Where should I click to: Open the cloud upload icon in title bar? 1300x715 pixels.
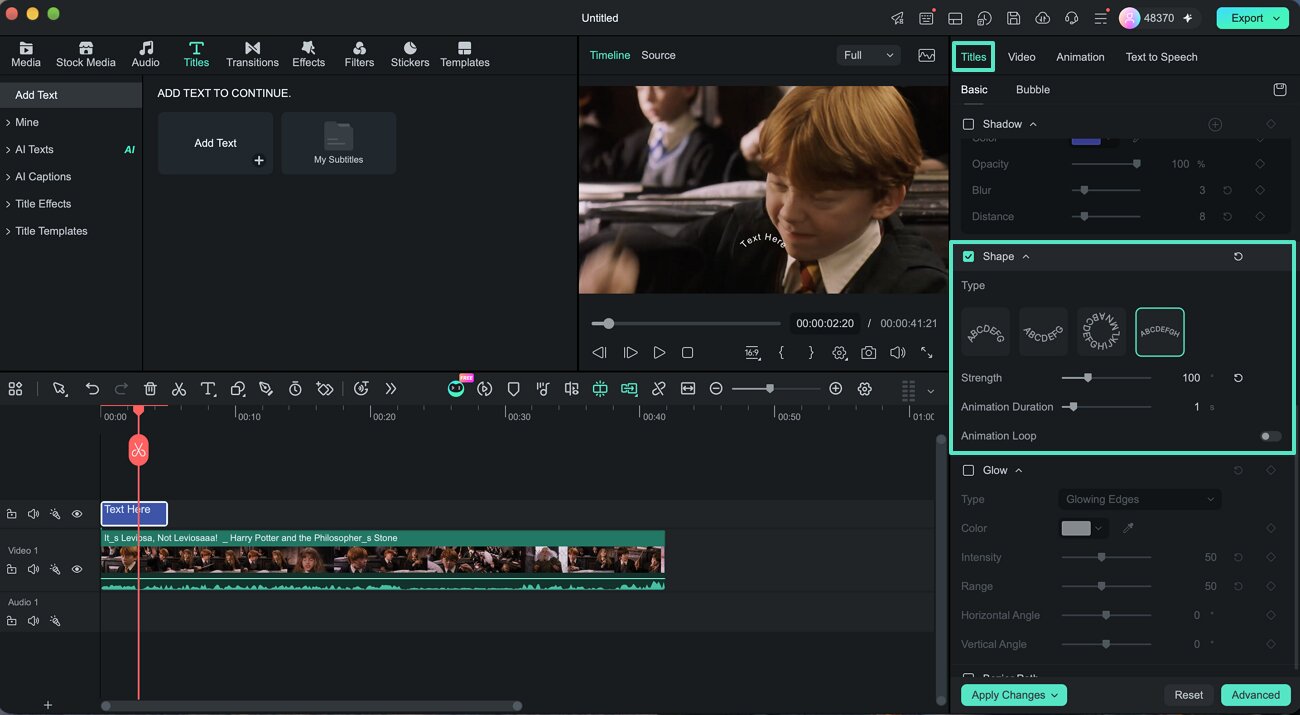[x=1042, y=18]
